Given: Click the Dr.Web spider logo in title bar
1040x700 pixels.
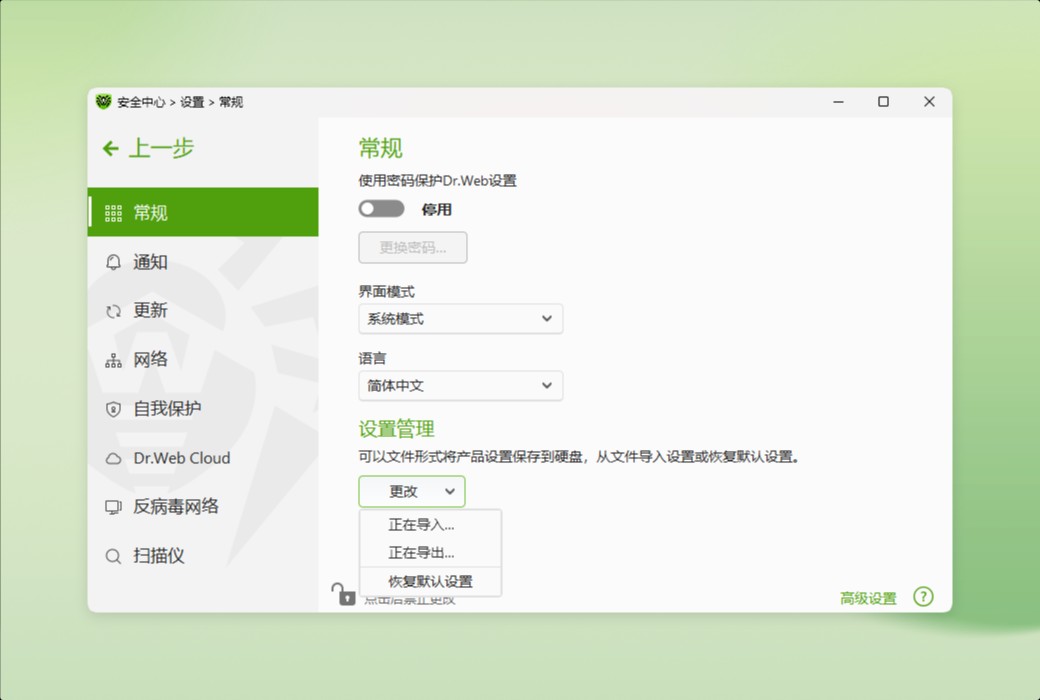Looking at the screenshot, I should pos(104,101).
